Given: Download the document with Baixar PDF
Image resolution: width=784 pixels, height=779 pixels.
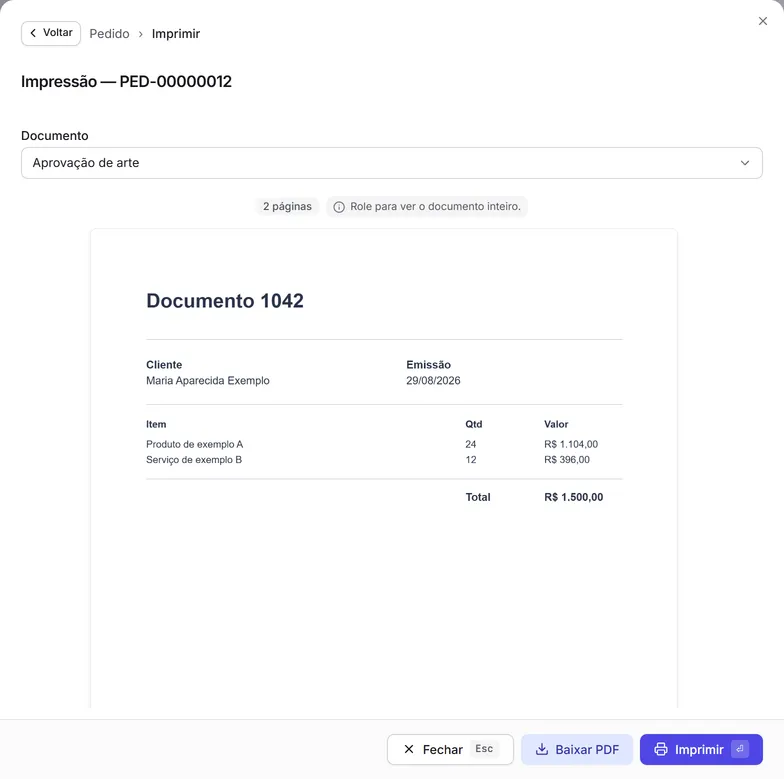Looking at the screenshot, I should (x=577, y=749).
